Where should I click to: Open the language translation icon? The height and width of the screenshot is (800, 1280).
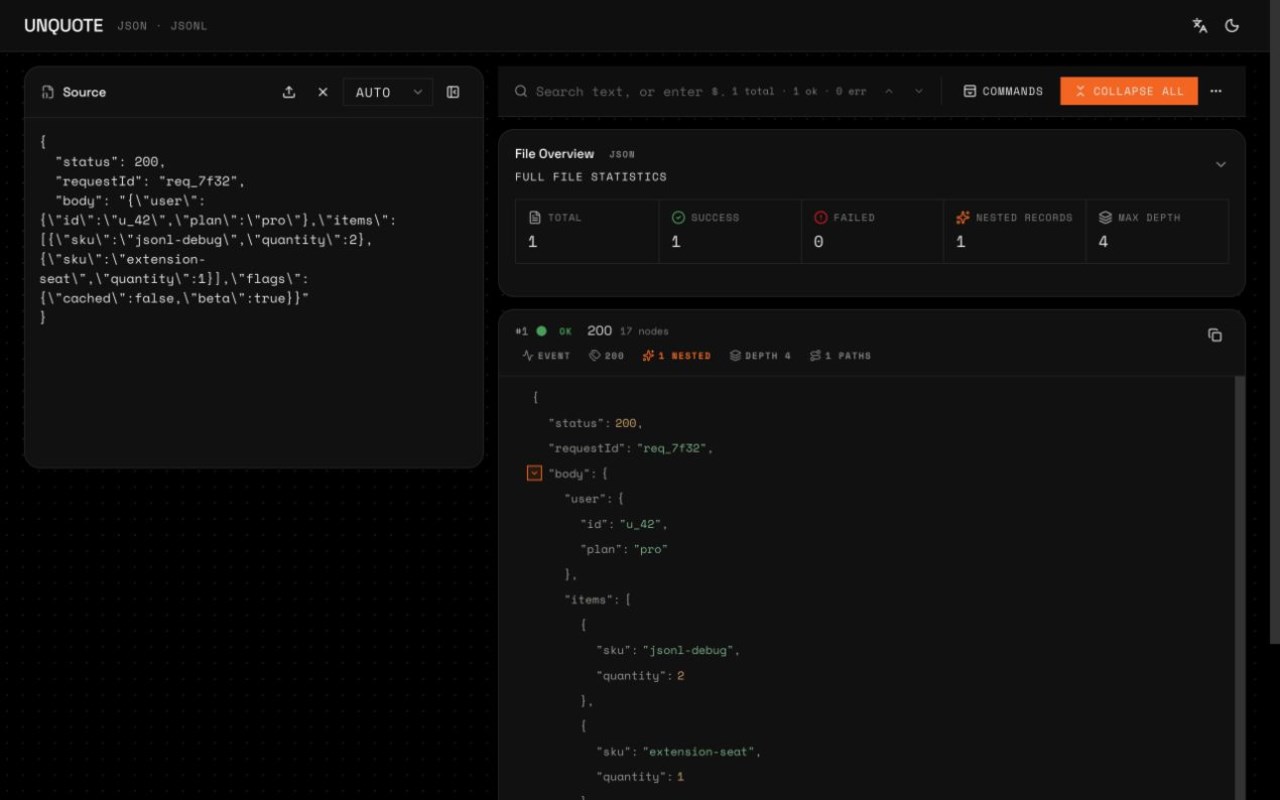point(1199,26)
